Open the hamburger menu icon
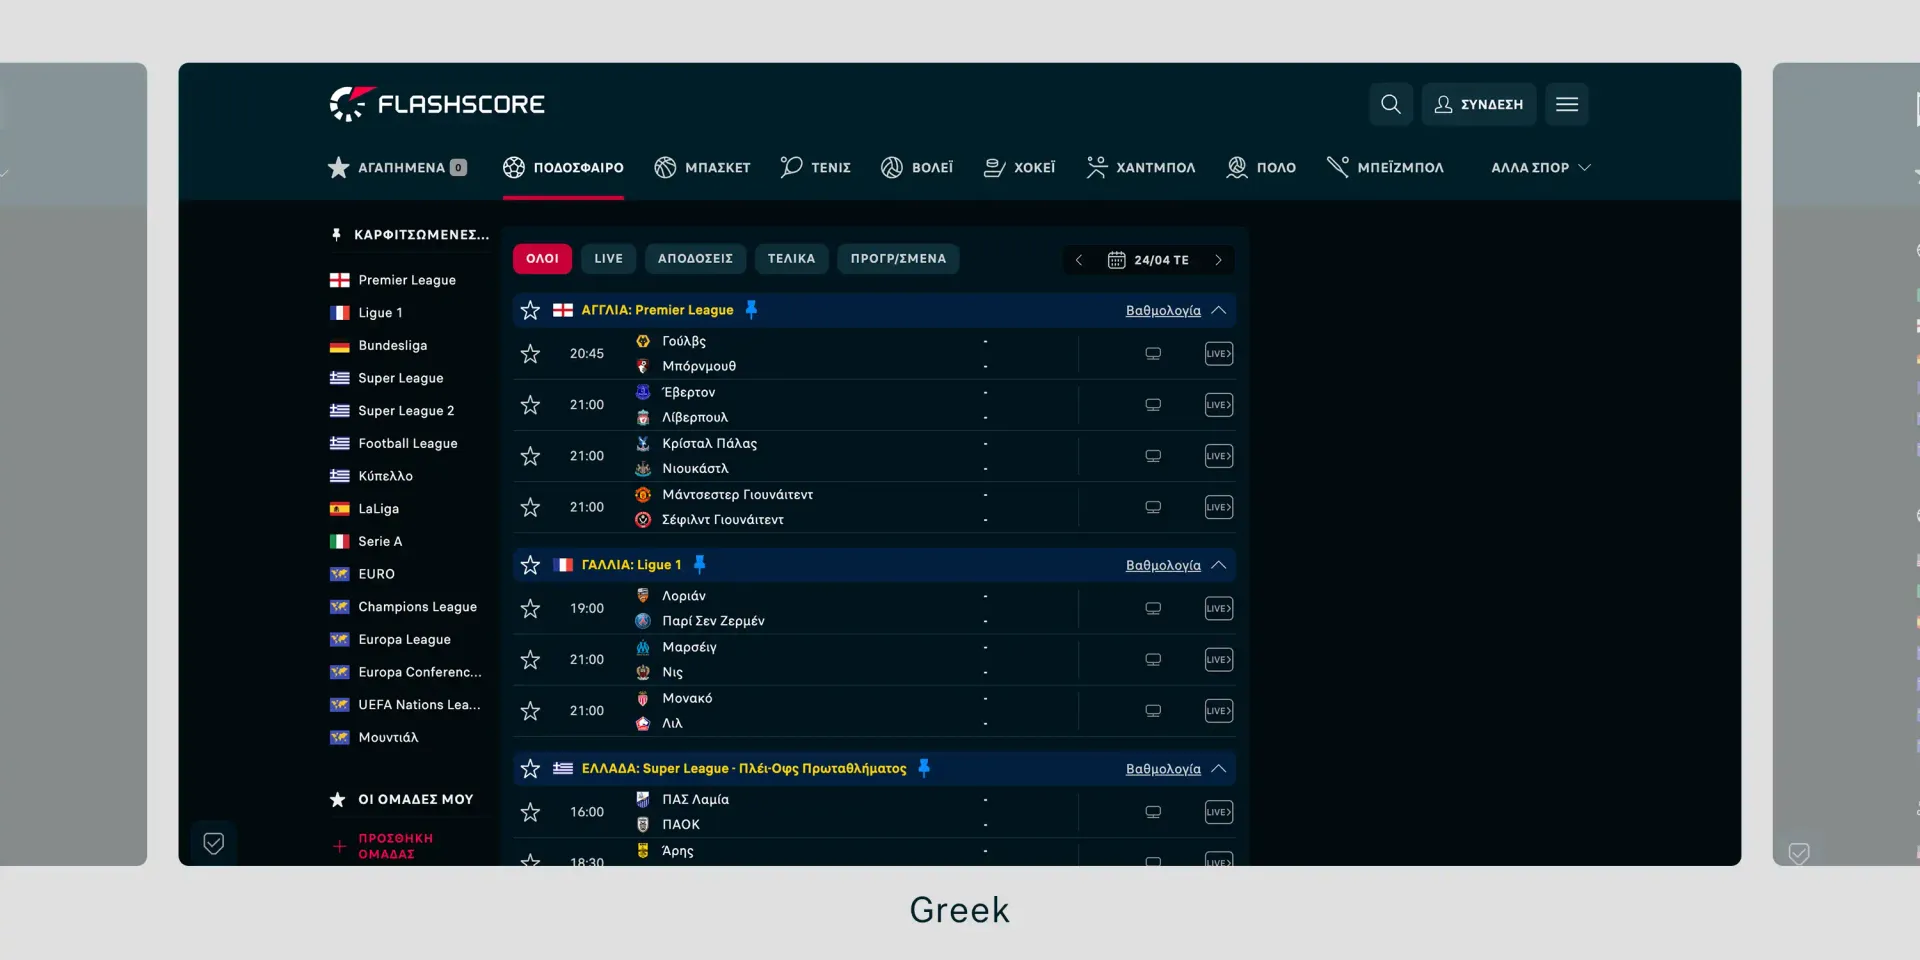The height and width of the screenshot is (960, 1920). [x=1566, y=104]
